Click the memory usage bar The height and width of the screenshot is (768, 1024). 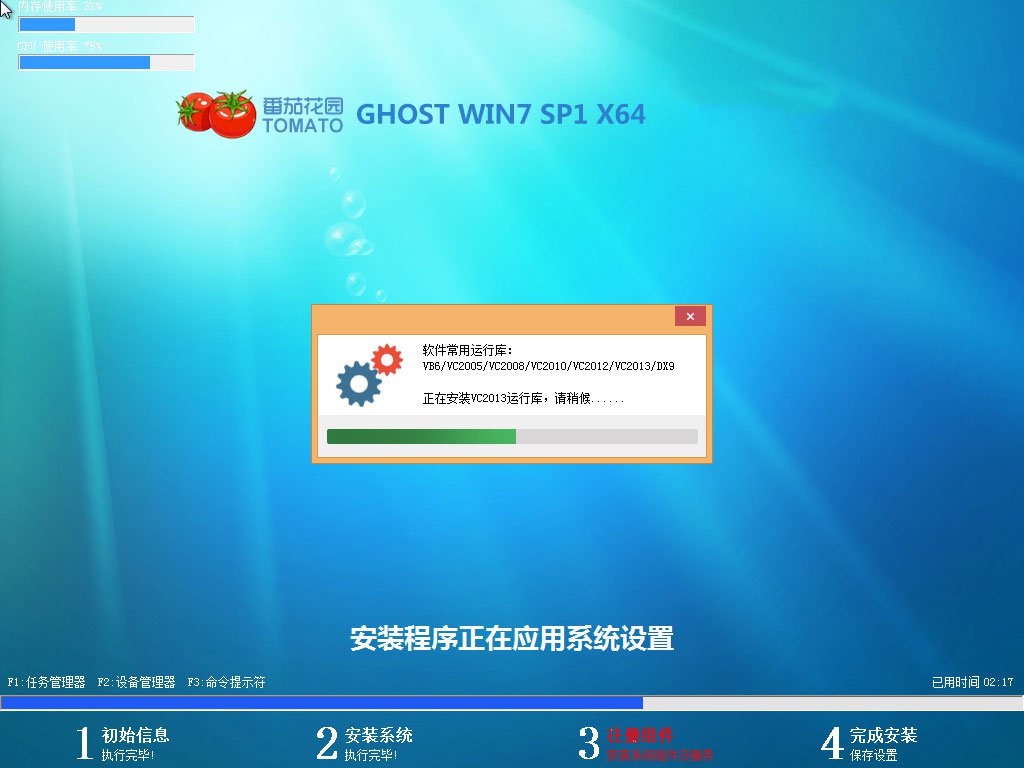click(x=106, y=25)
